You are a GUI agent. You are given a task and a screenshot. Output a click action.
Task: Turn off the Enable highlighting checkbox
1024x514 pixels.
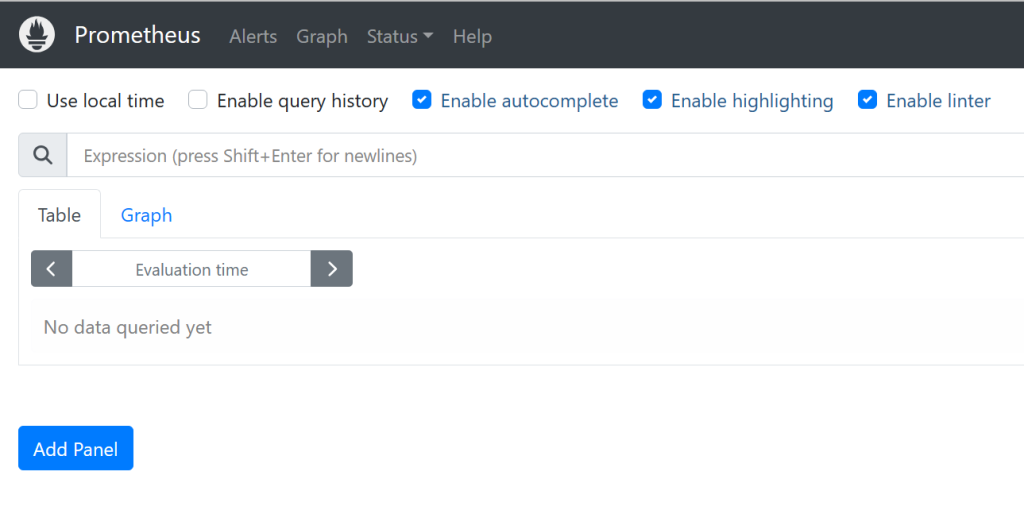click(652, 100)
